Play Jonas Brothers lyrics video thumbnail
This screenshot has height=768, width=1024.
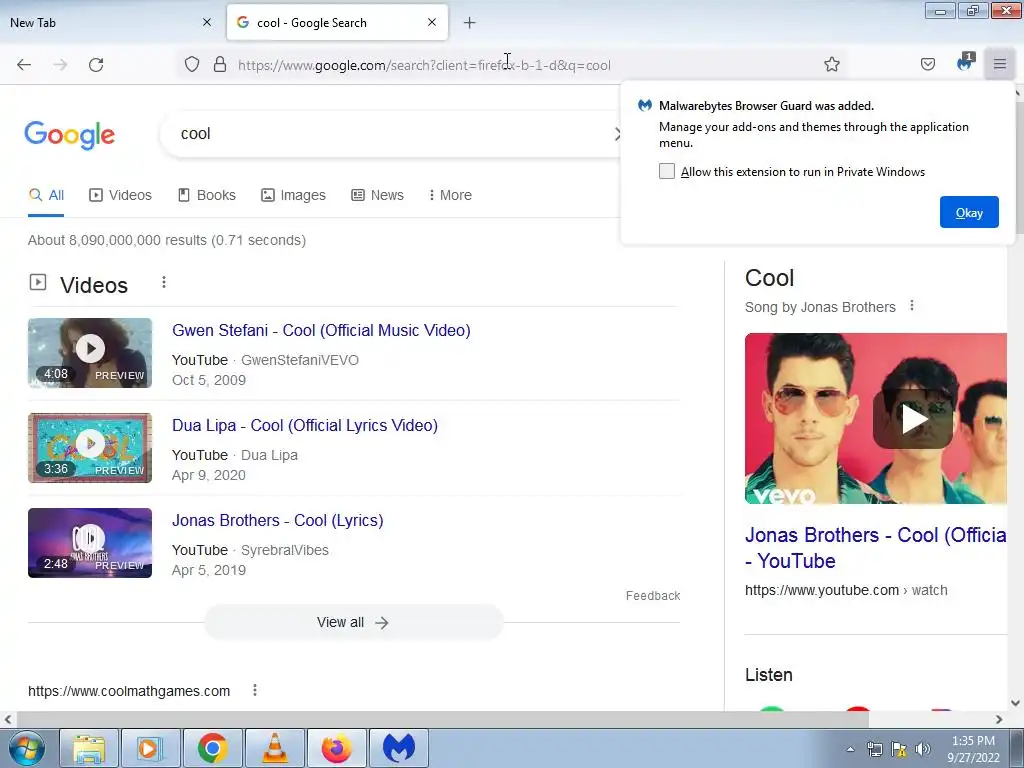90,543
